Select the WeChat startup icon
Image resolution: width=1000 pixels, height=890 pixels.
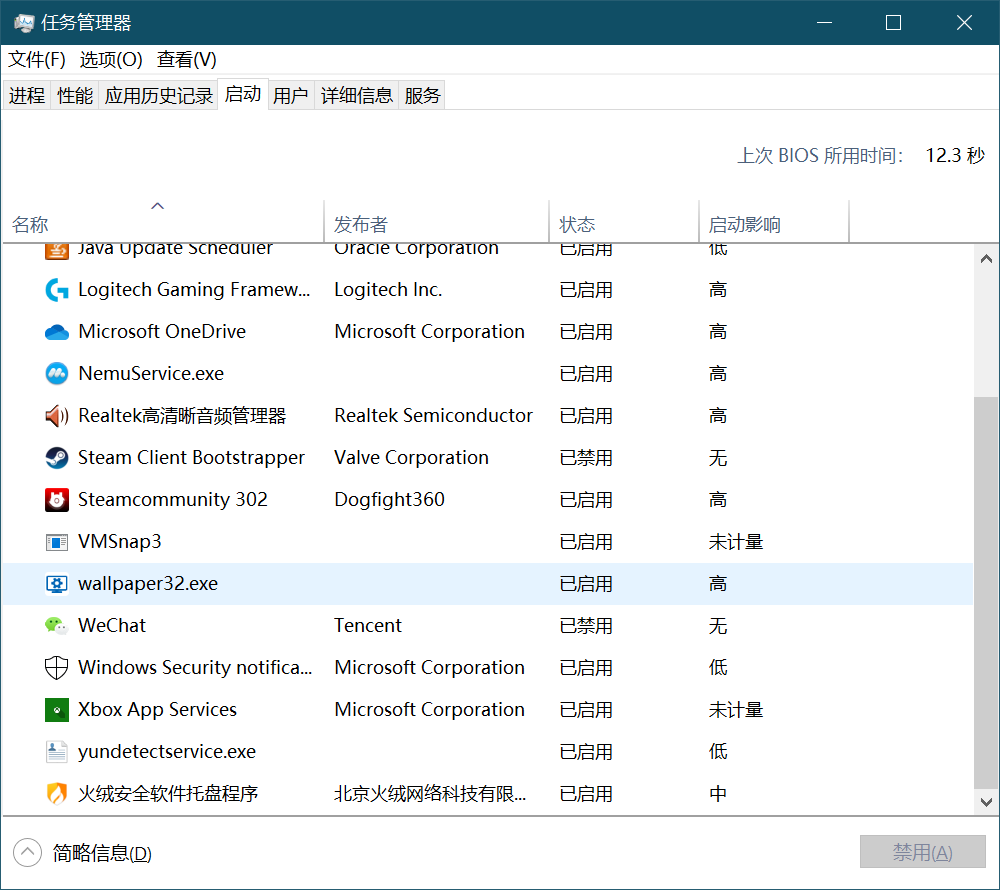[x=57, y=626]
